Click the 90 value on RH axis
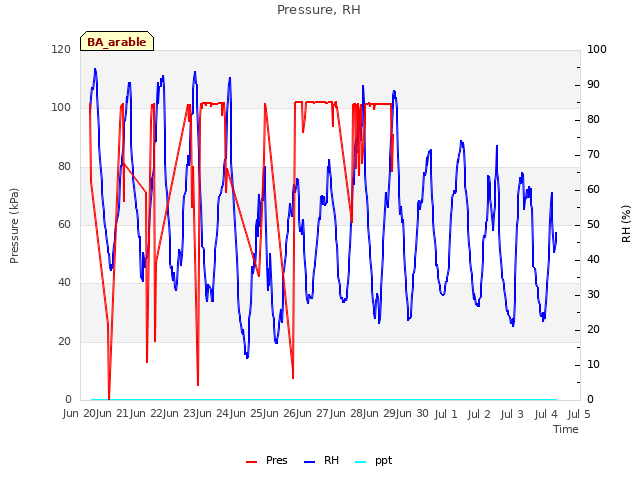 coord(593,84)
